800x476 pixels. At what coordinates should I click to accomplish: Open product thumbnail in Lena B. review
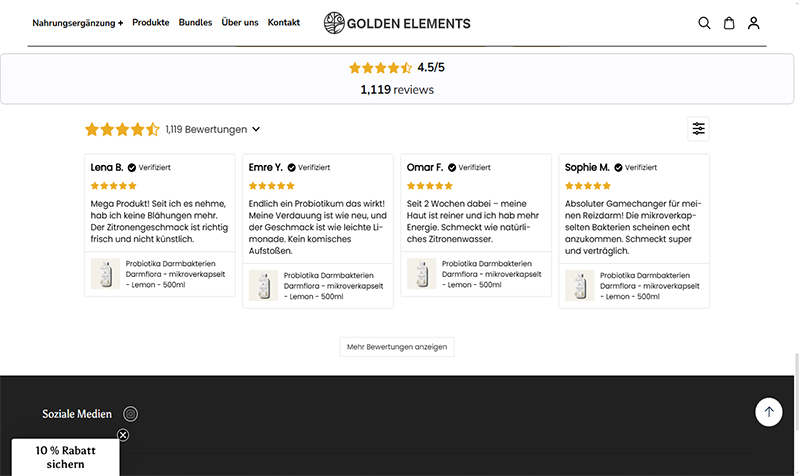click(106, 274)
